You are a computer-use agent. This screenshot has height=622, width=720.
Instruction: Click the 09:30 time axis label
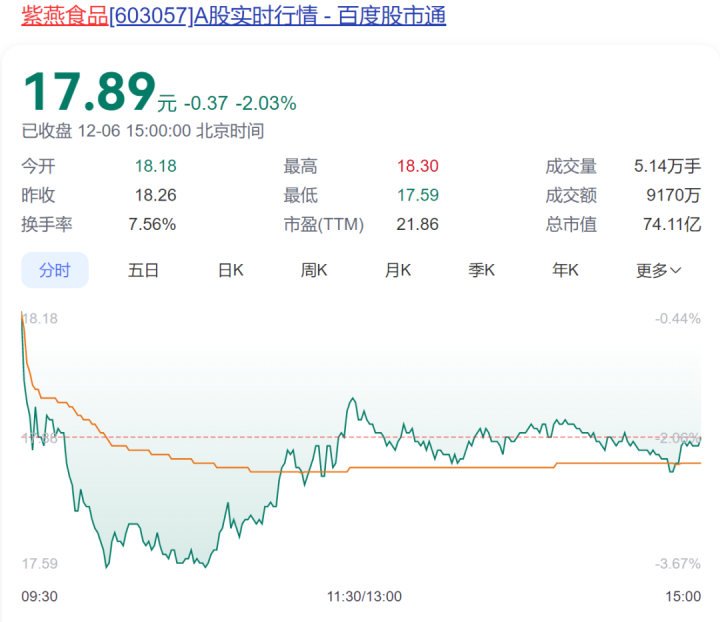pos(39,596)
